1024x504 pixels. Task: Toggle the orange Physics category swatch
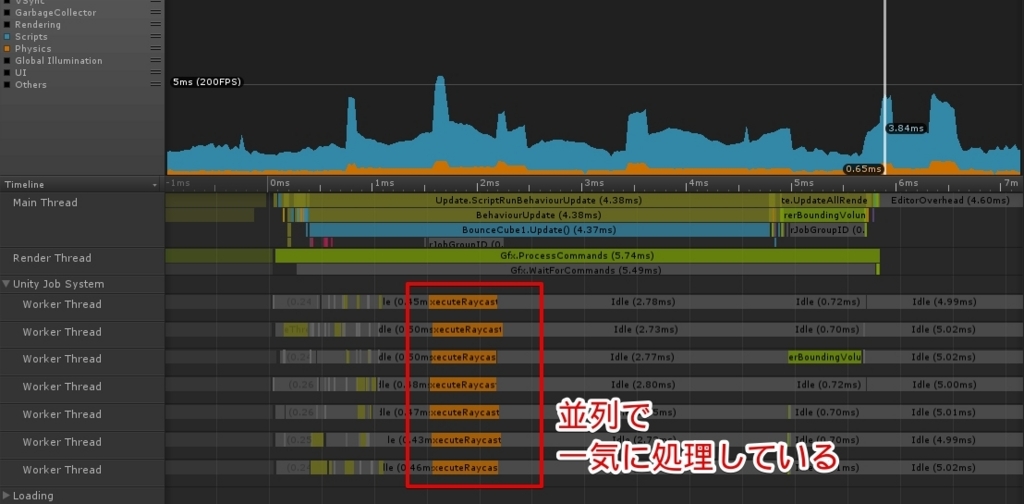(7, 48)
